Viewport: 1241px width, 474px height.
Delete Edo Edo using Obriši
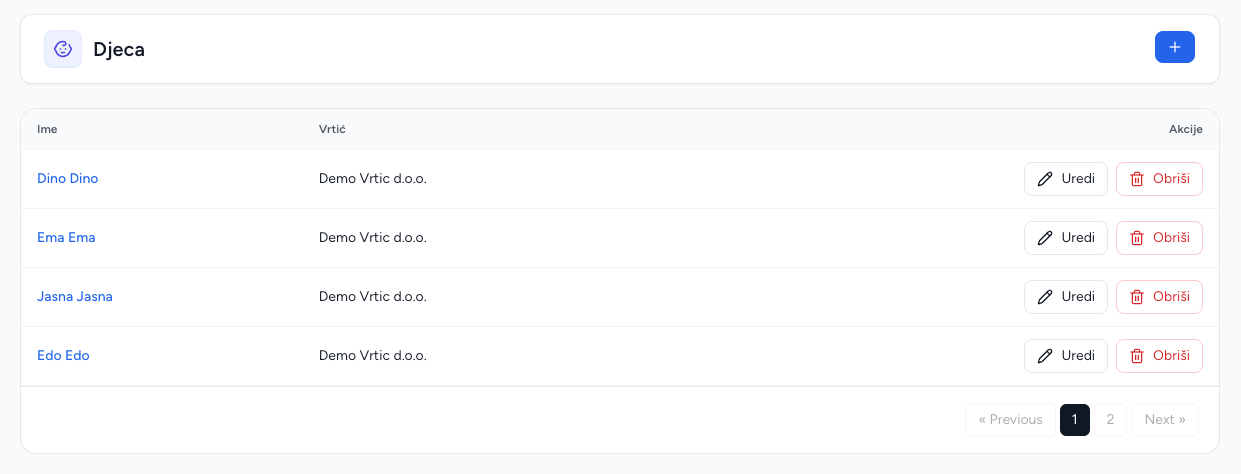coord(1159,356)
